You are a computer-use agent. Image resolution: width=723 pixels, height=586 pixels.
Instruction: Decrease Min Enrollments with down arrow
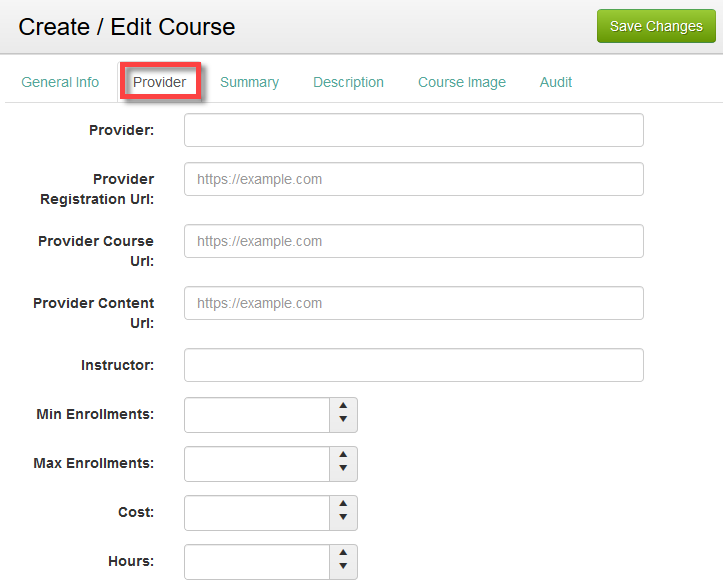click(343, 420)
